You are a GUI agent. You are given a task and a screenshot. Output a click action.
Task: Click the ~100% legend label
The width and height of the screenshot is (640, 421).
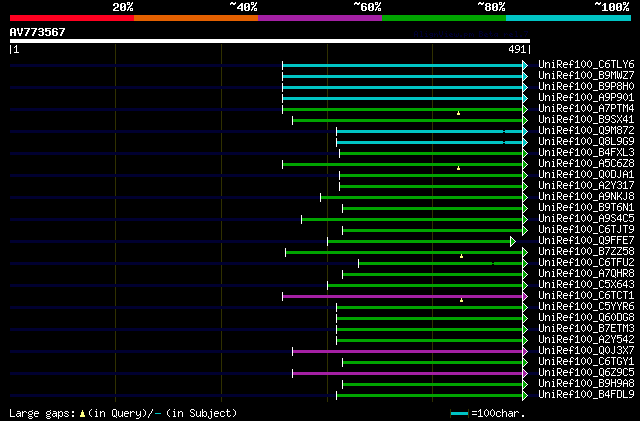(612, 7)
